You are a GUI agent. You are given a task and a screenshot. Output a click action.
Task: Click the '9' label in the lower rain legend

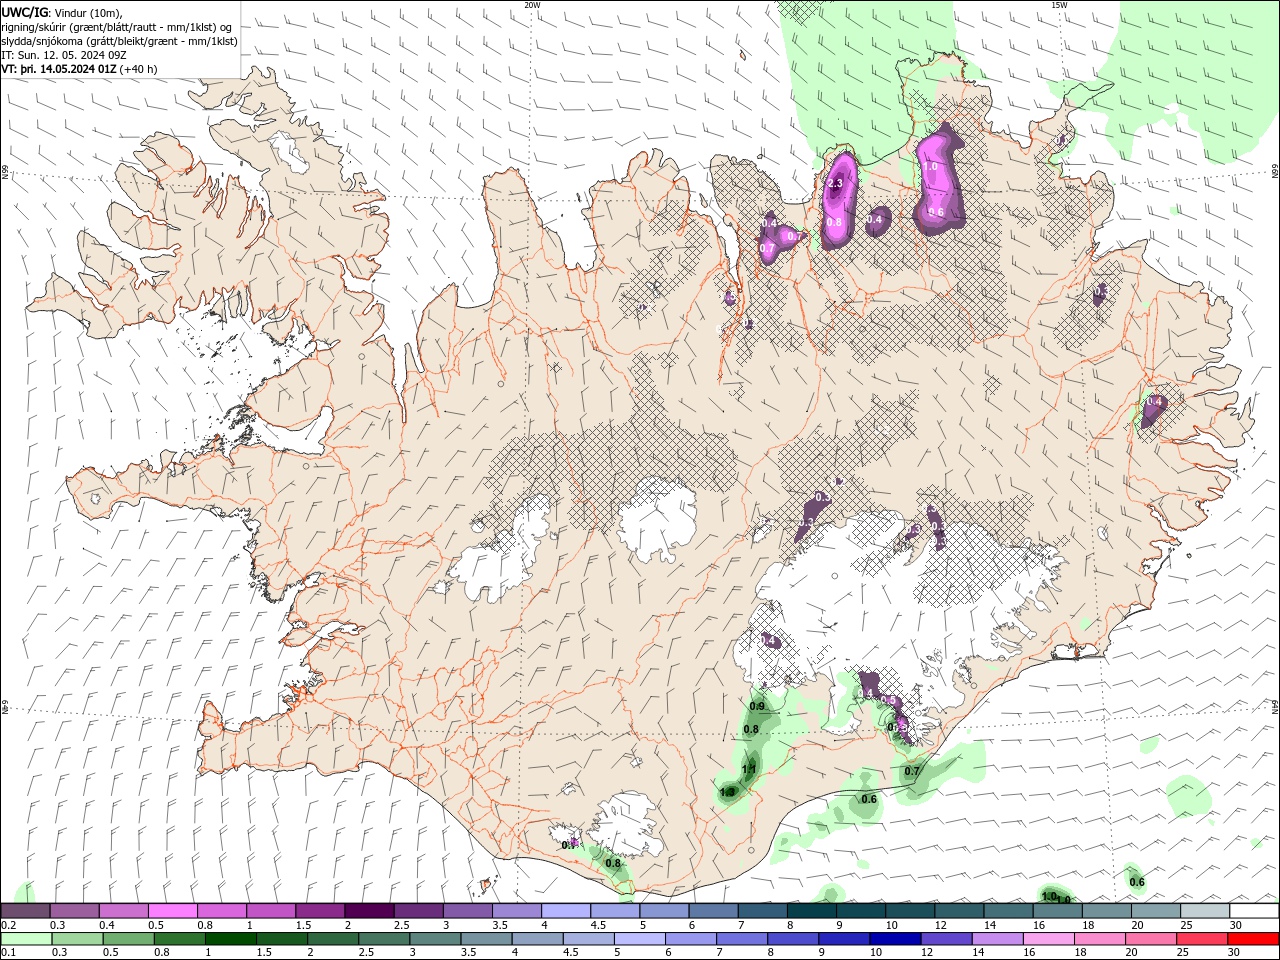click(x=822, y=953)
